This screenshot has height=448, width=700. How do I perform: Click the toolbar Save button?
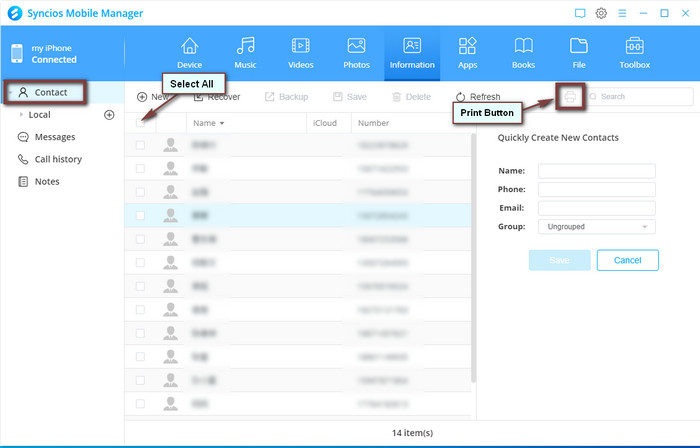pyautogui.click(x=350, y=97)
